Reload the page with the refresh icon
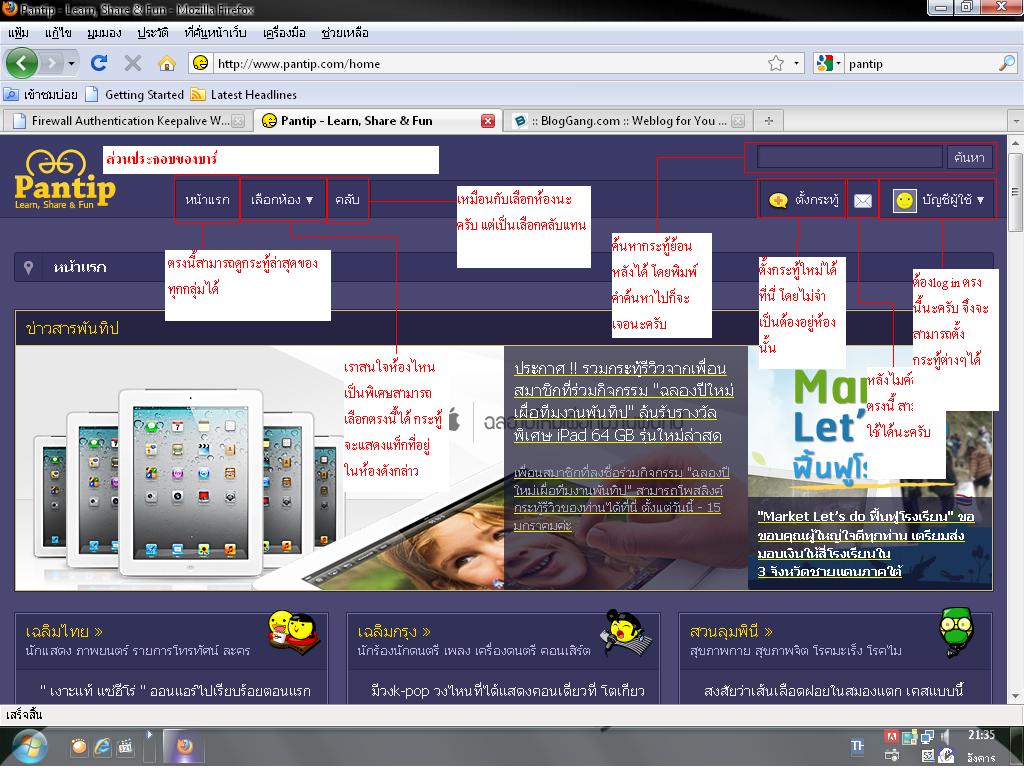The height and width of the screenshot is (768, 1024). tap(99, 63)
